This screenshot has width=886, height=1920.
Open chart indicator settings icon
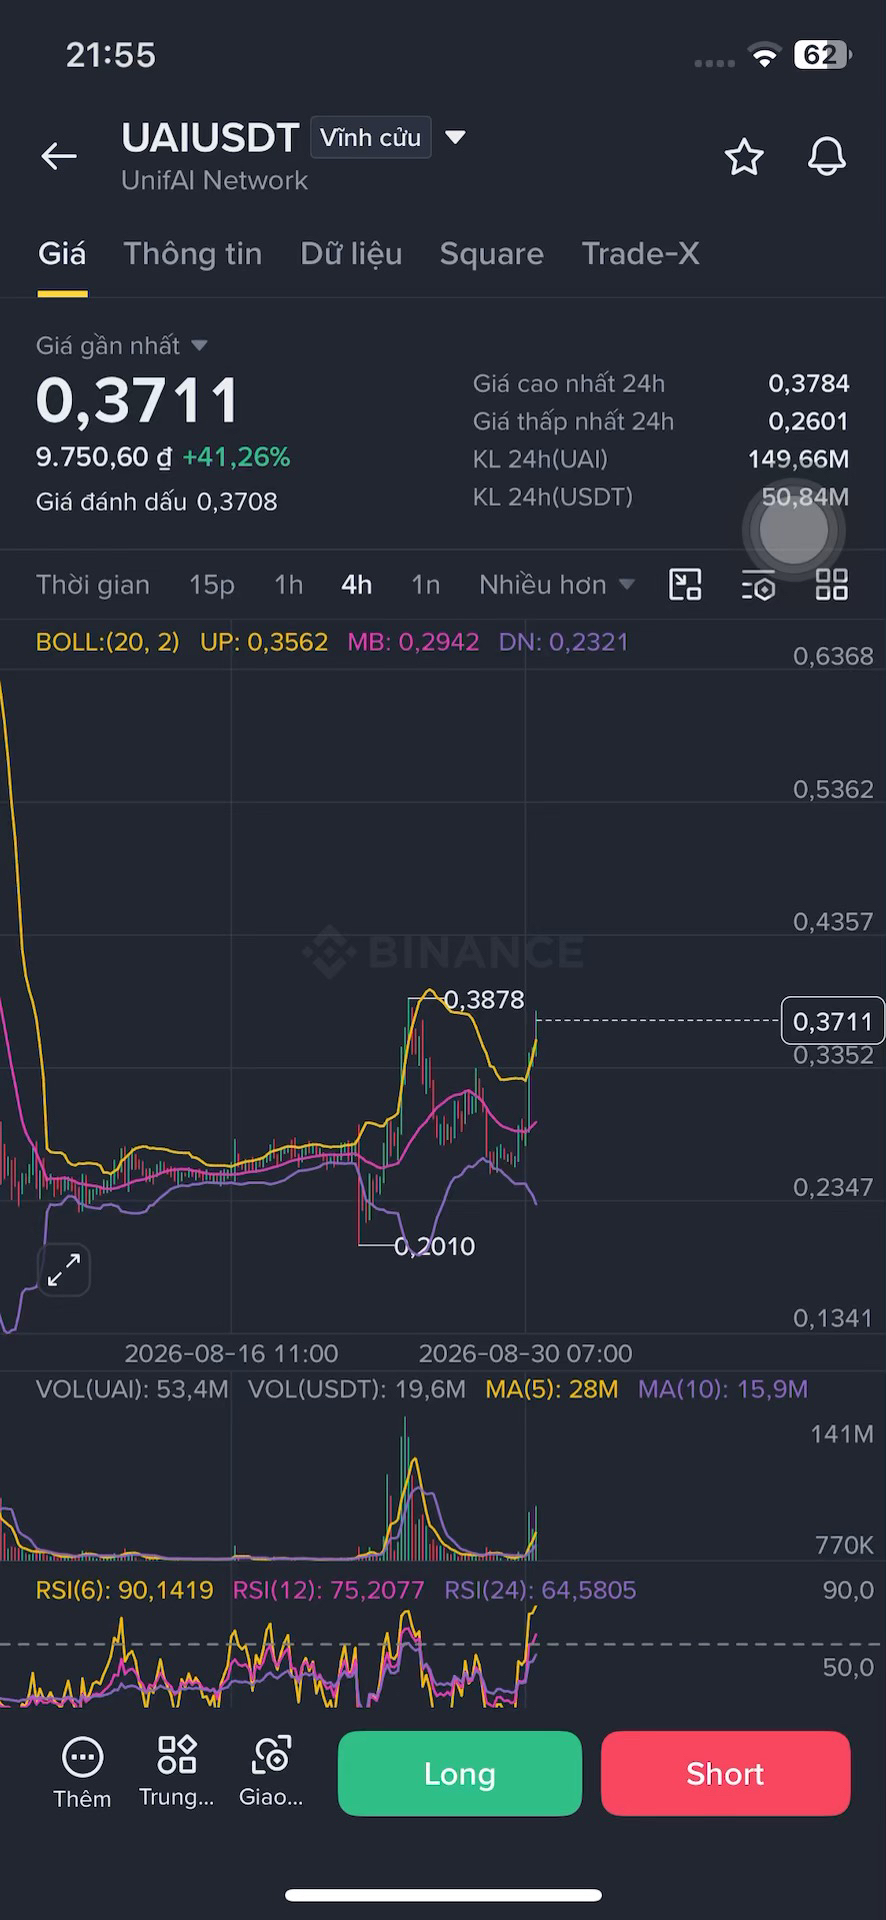click(x=758, y=585)
